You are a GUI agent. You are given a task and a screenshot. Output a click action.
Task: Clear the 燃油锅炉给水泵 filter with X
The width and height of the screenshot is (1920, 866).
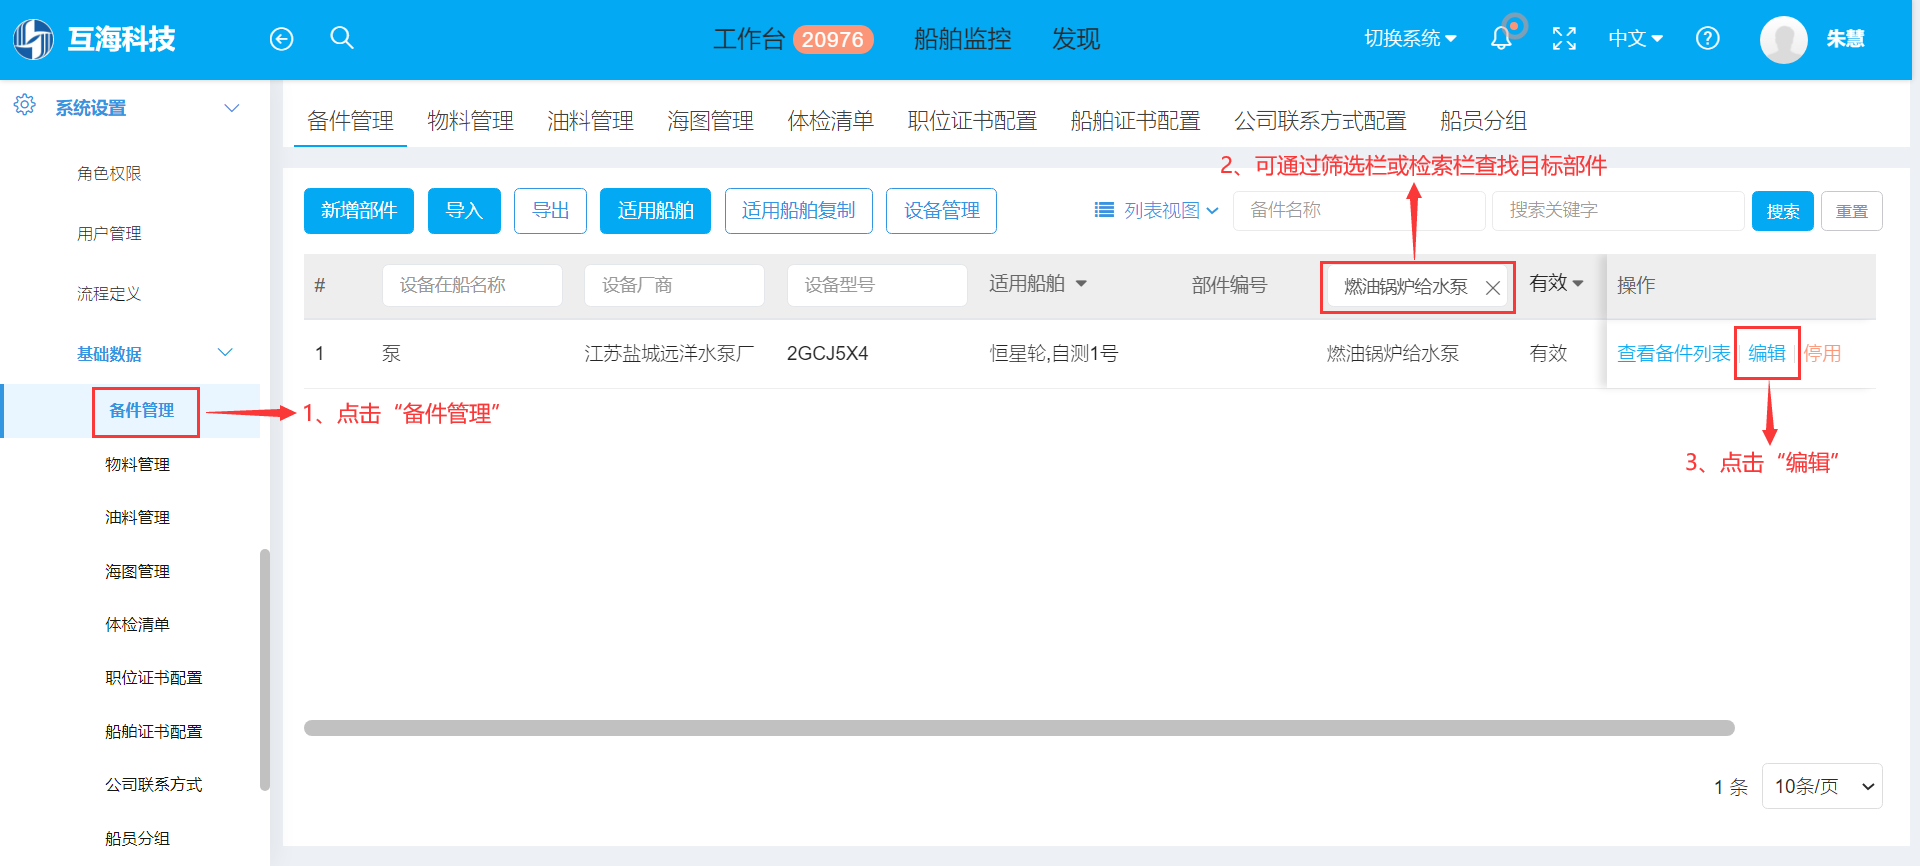point(1493,288)
